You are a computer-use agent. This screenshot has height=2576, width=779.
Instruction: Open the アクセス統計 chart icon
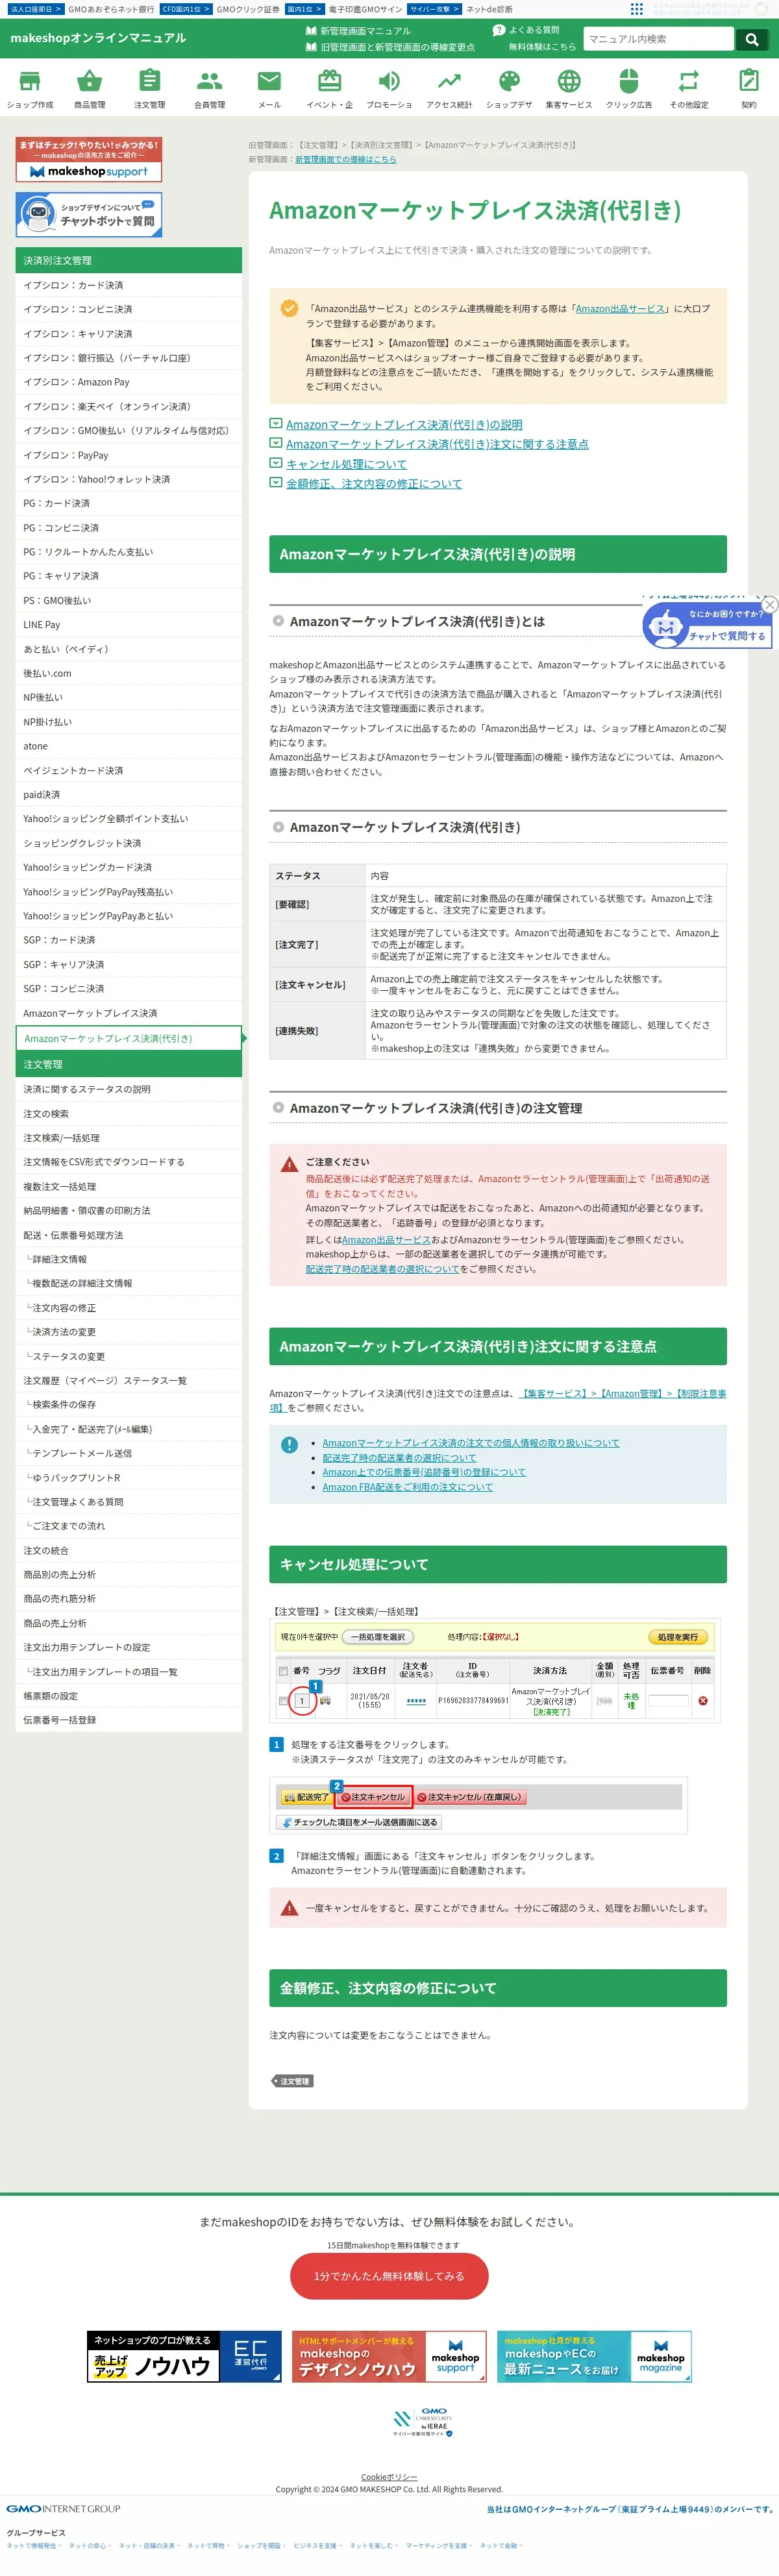[449, 81]
